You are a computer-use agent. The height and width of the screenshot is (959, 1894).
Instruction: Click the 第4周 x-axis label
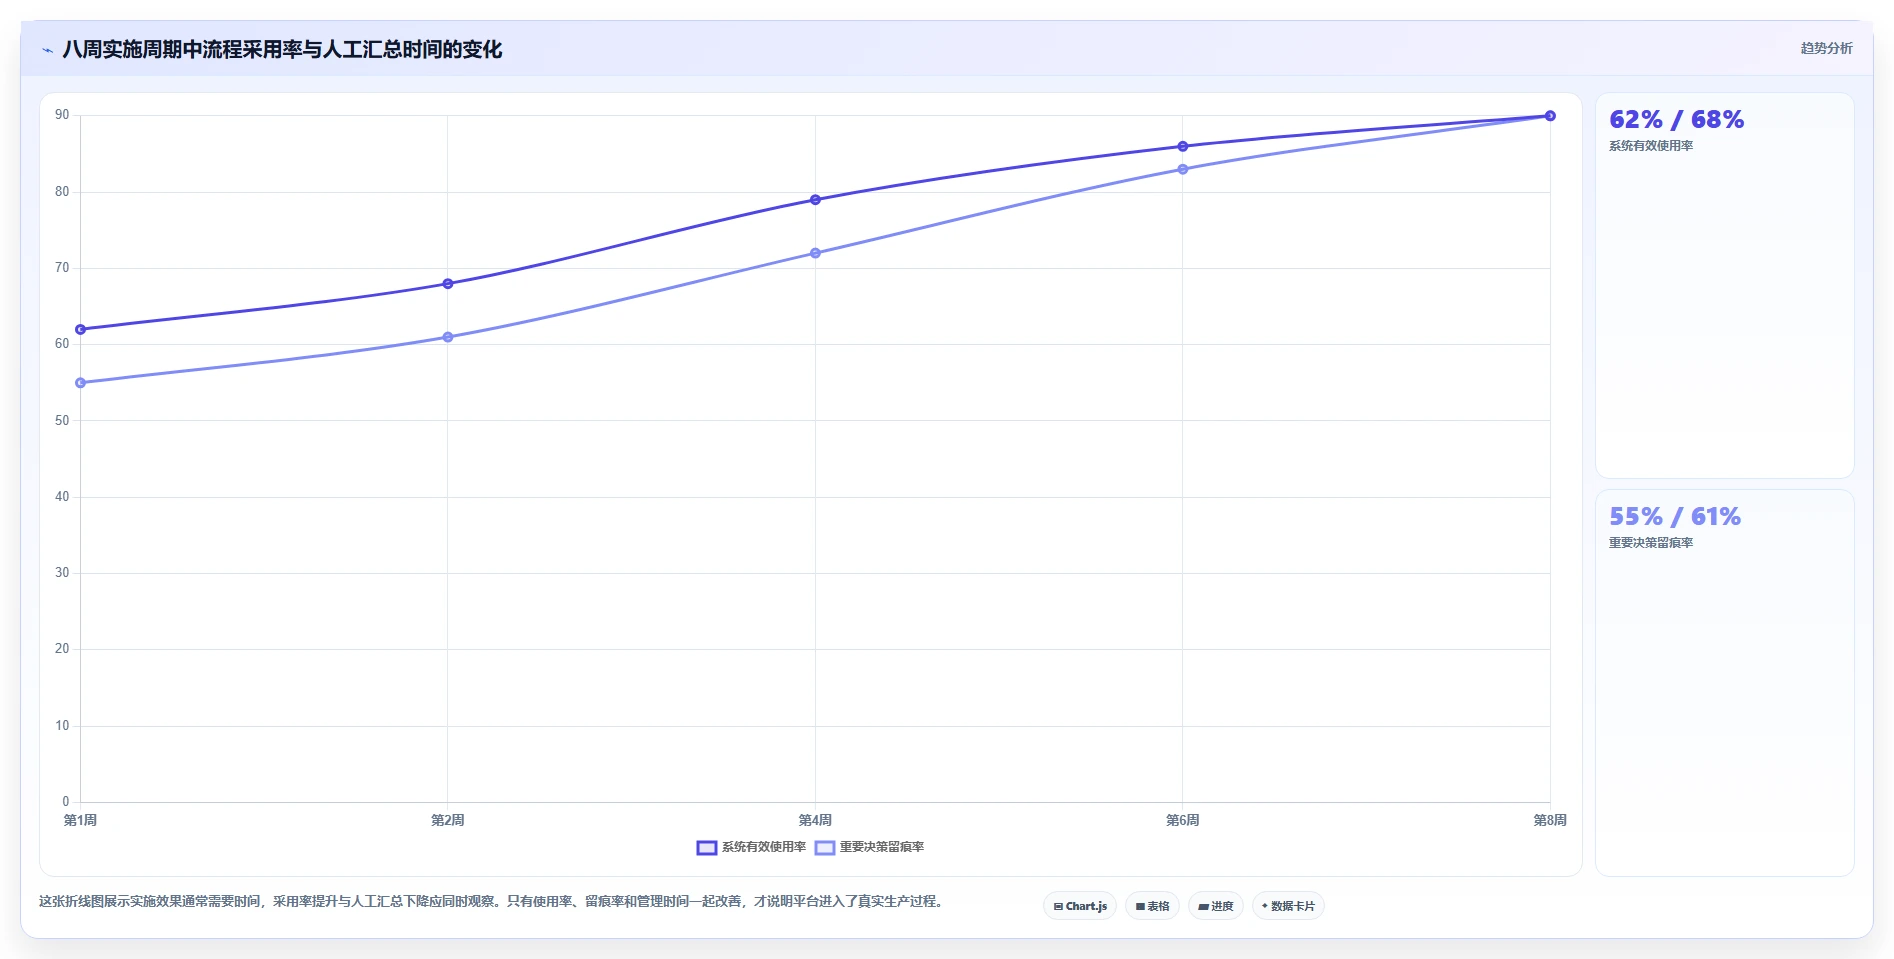(x=815, y=820)
